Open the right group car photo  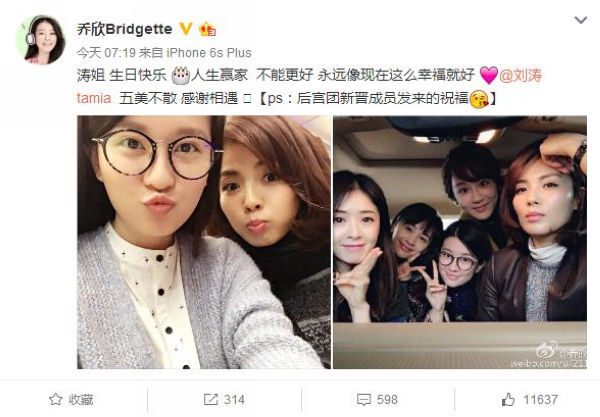460,242
